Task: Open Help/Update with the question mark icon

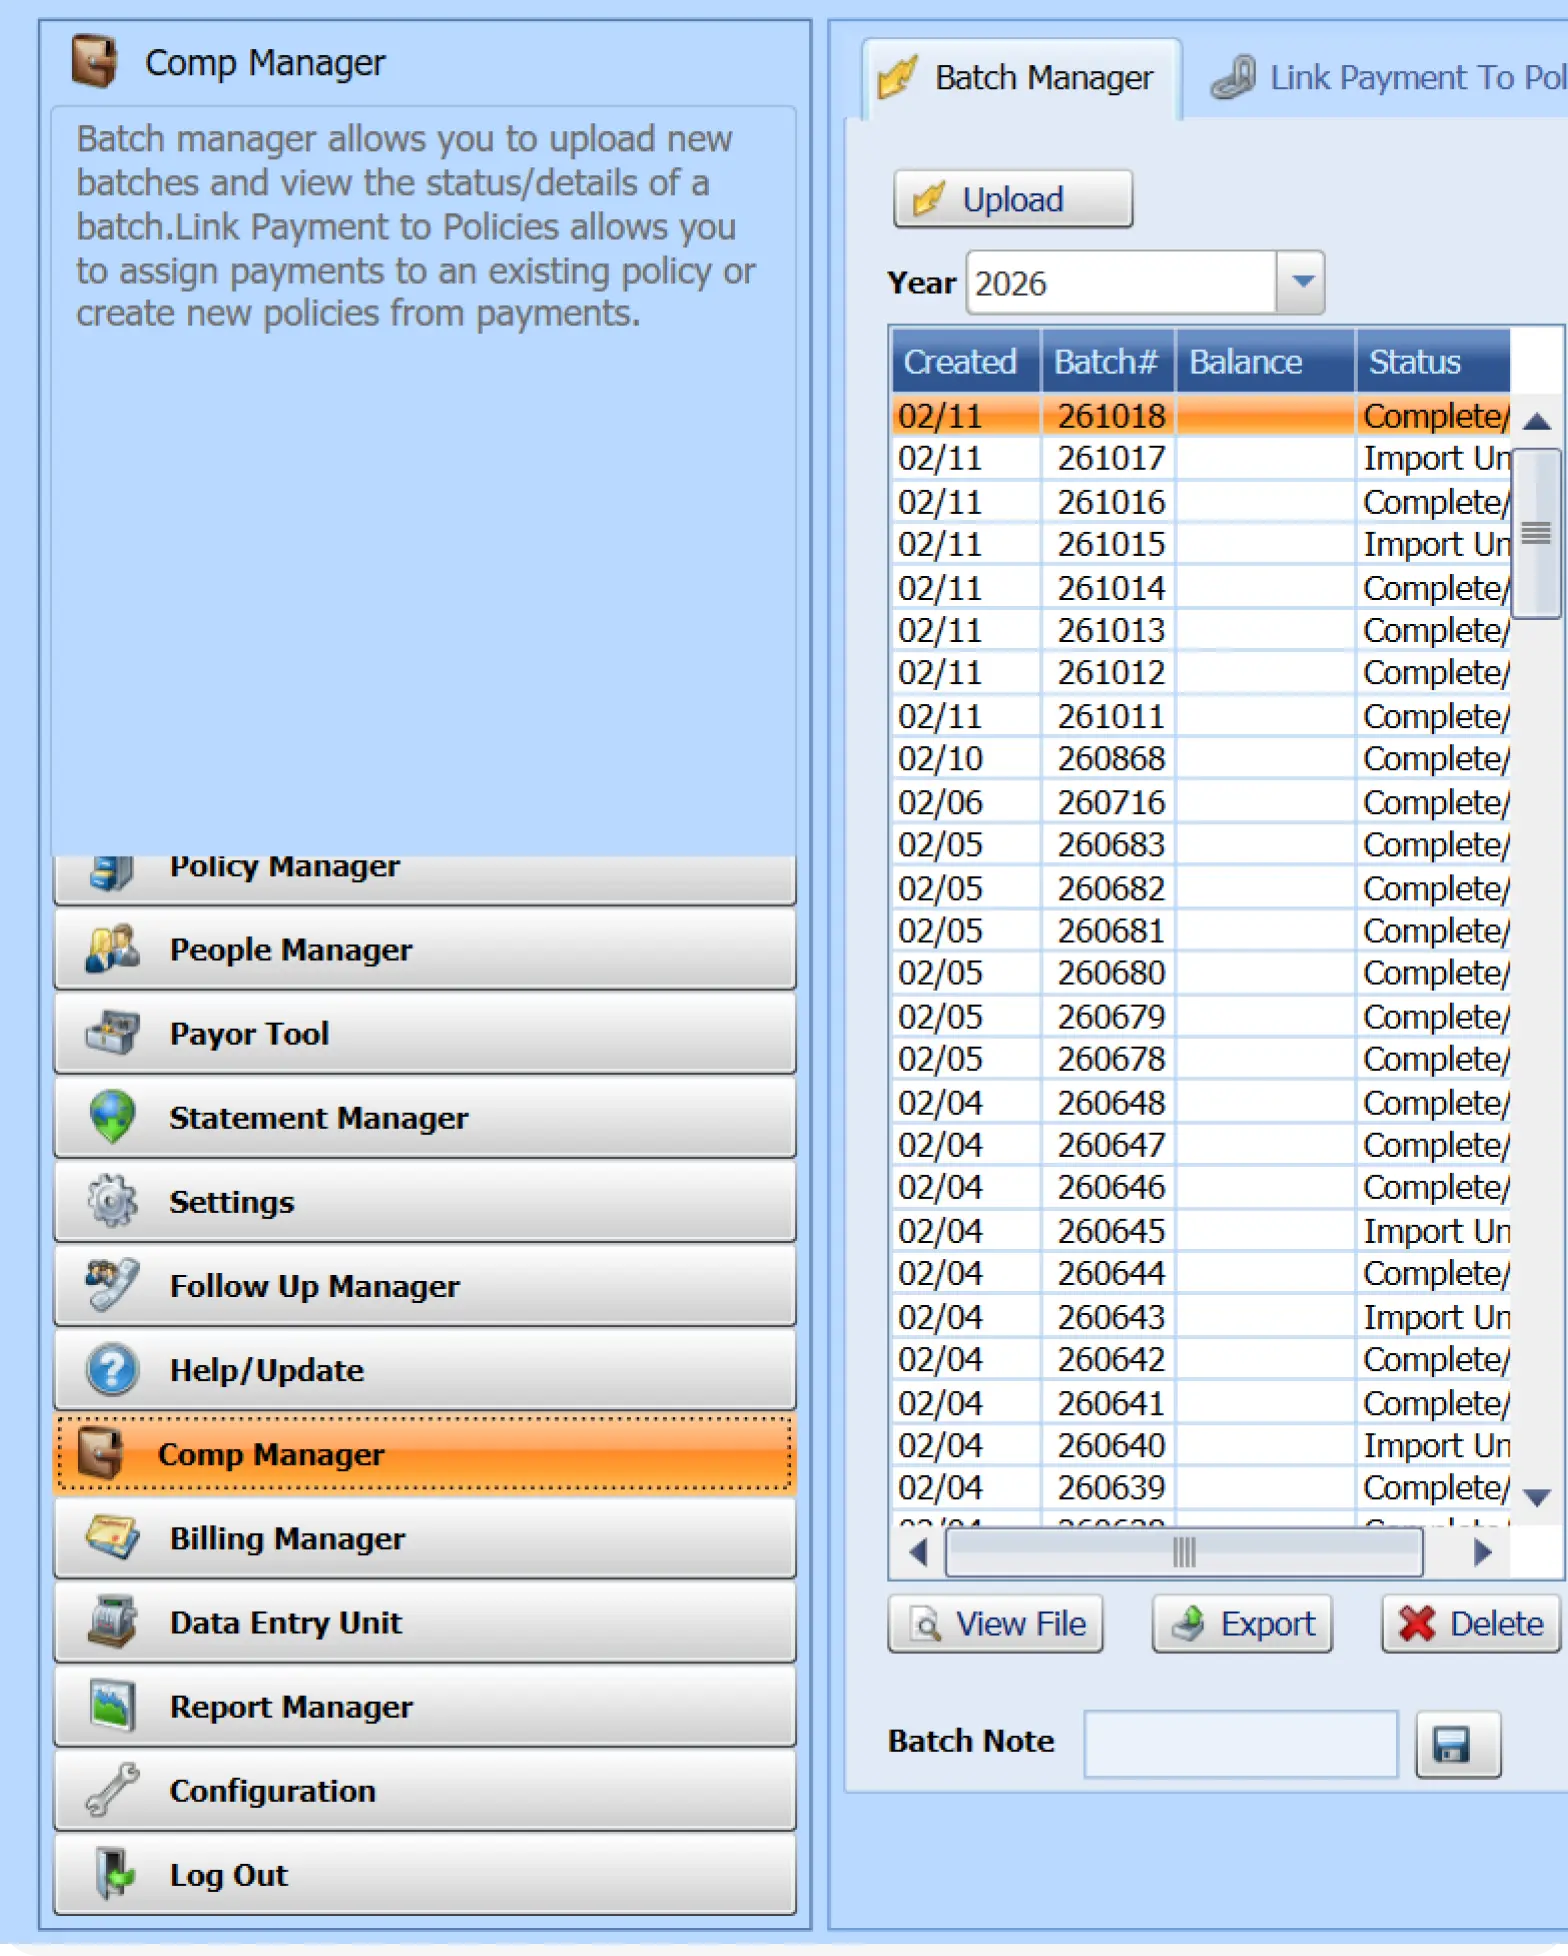Action: click(424, 1369)
